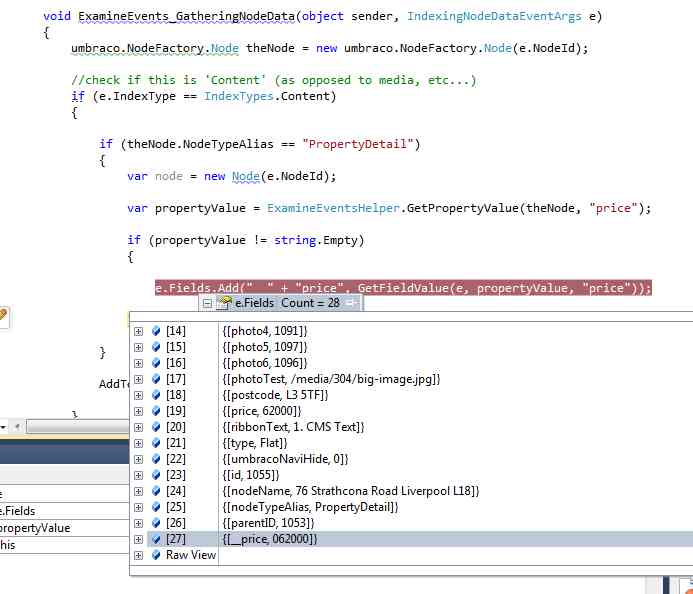The height and width of the screenshot is (594, 693).
Task: Expand entry [21] type
Action: (x=138, y=443)
